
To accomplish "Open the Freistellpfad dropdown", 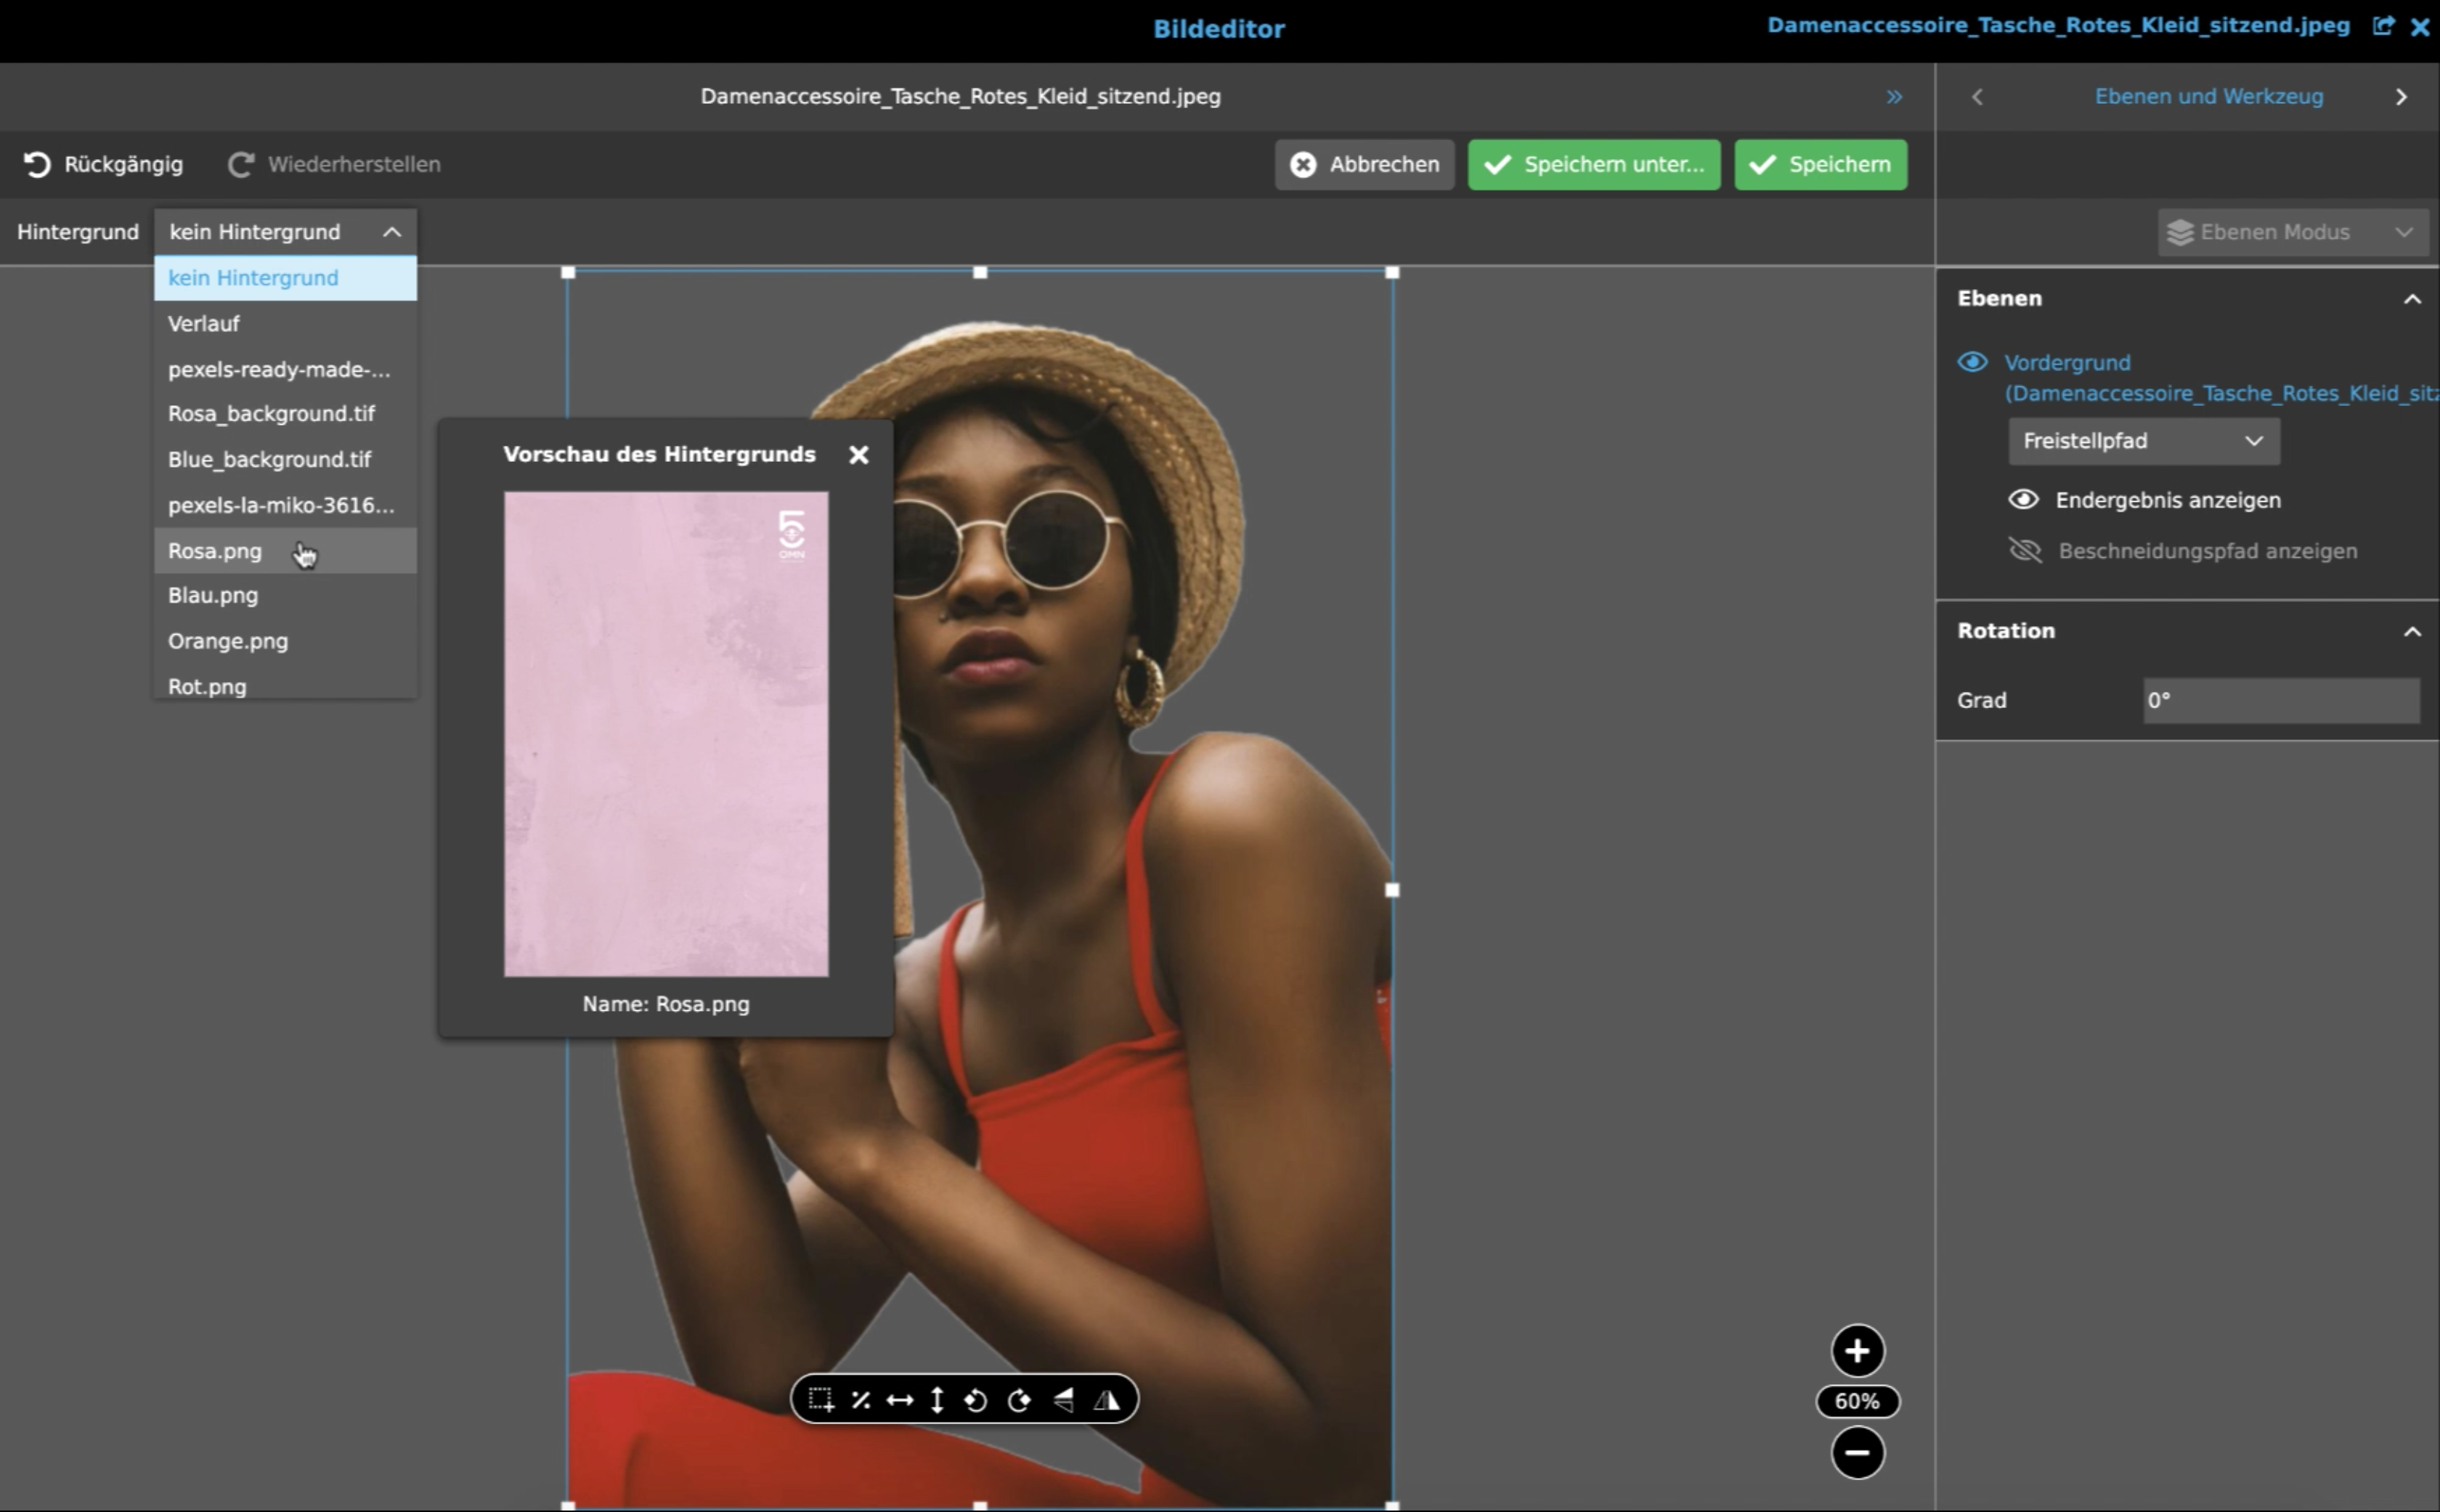I will pyautogui.click(x=2143, y=441).
